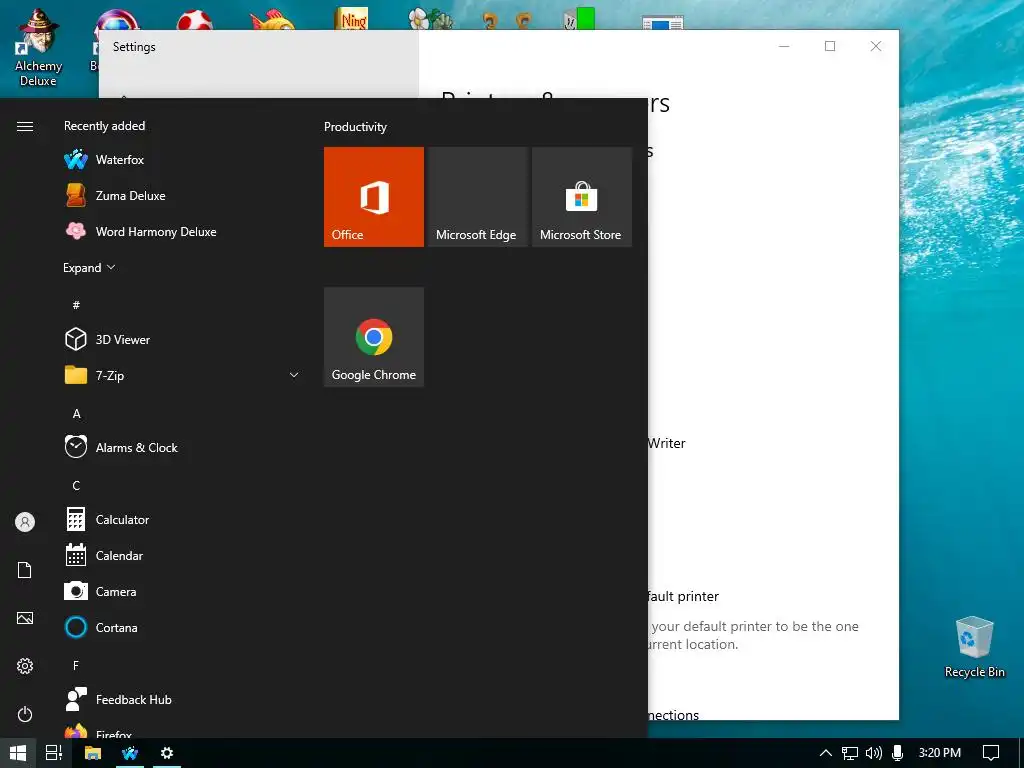Expand the 7-Zip folder chevron

tap(294, 376)
